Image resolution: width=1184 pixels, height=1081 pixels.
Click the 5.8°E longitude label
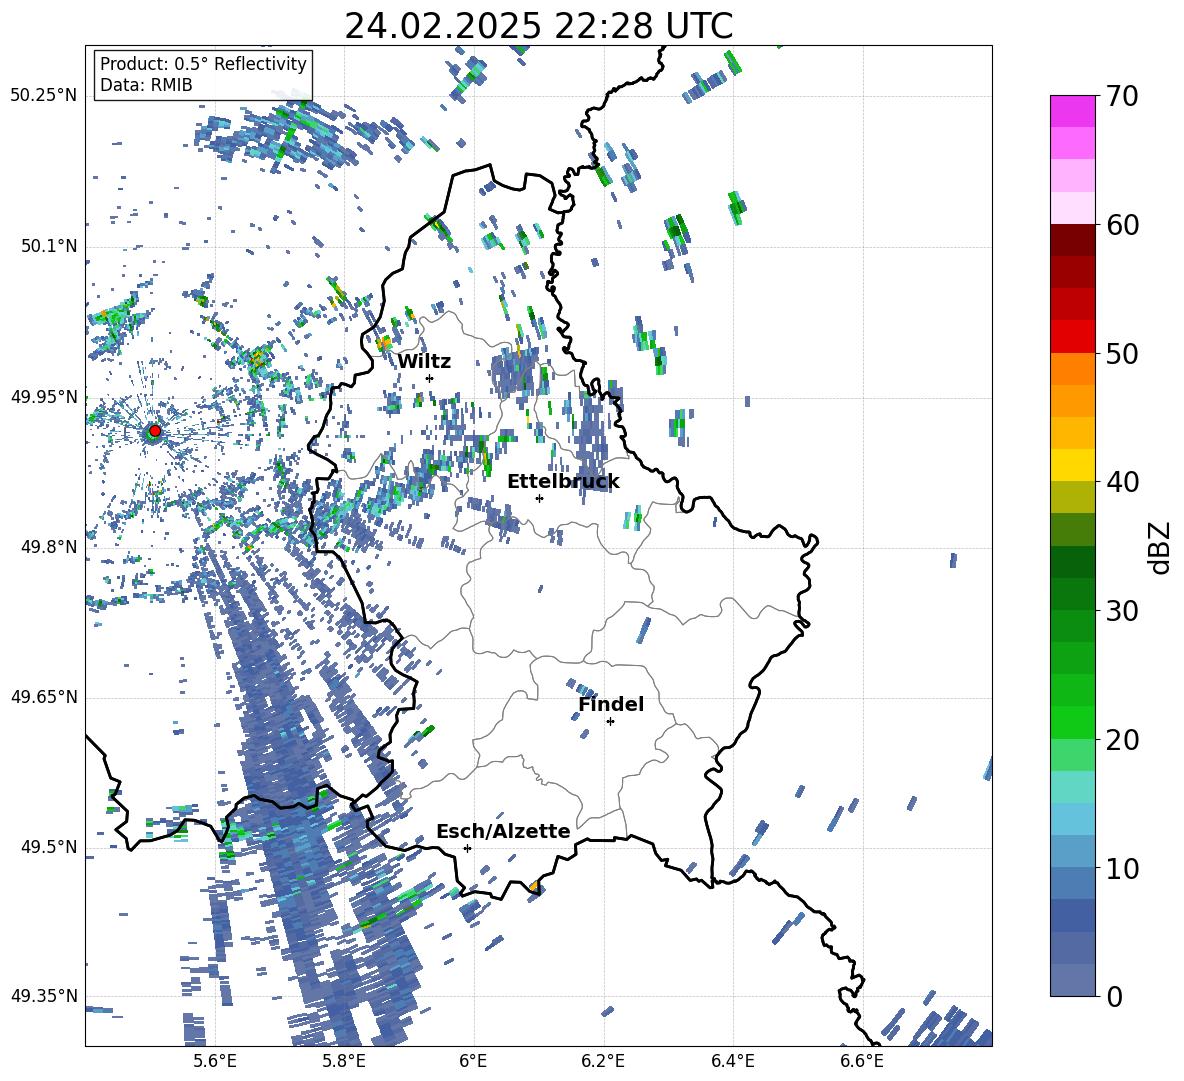pyautogui.click(x=344, y=1061)
